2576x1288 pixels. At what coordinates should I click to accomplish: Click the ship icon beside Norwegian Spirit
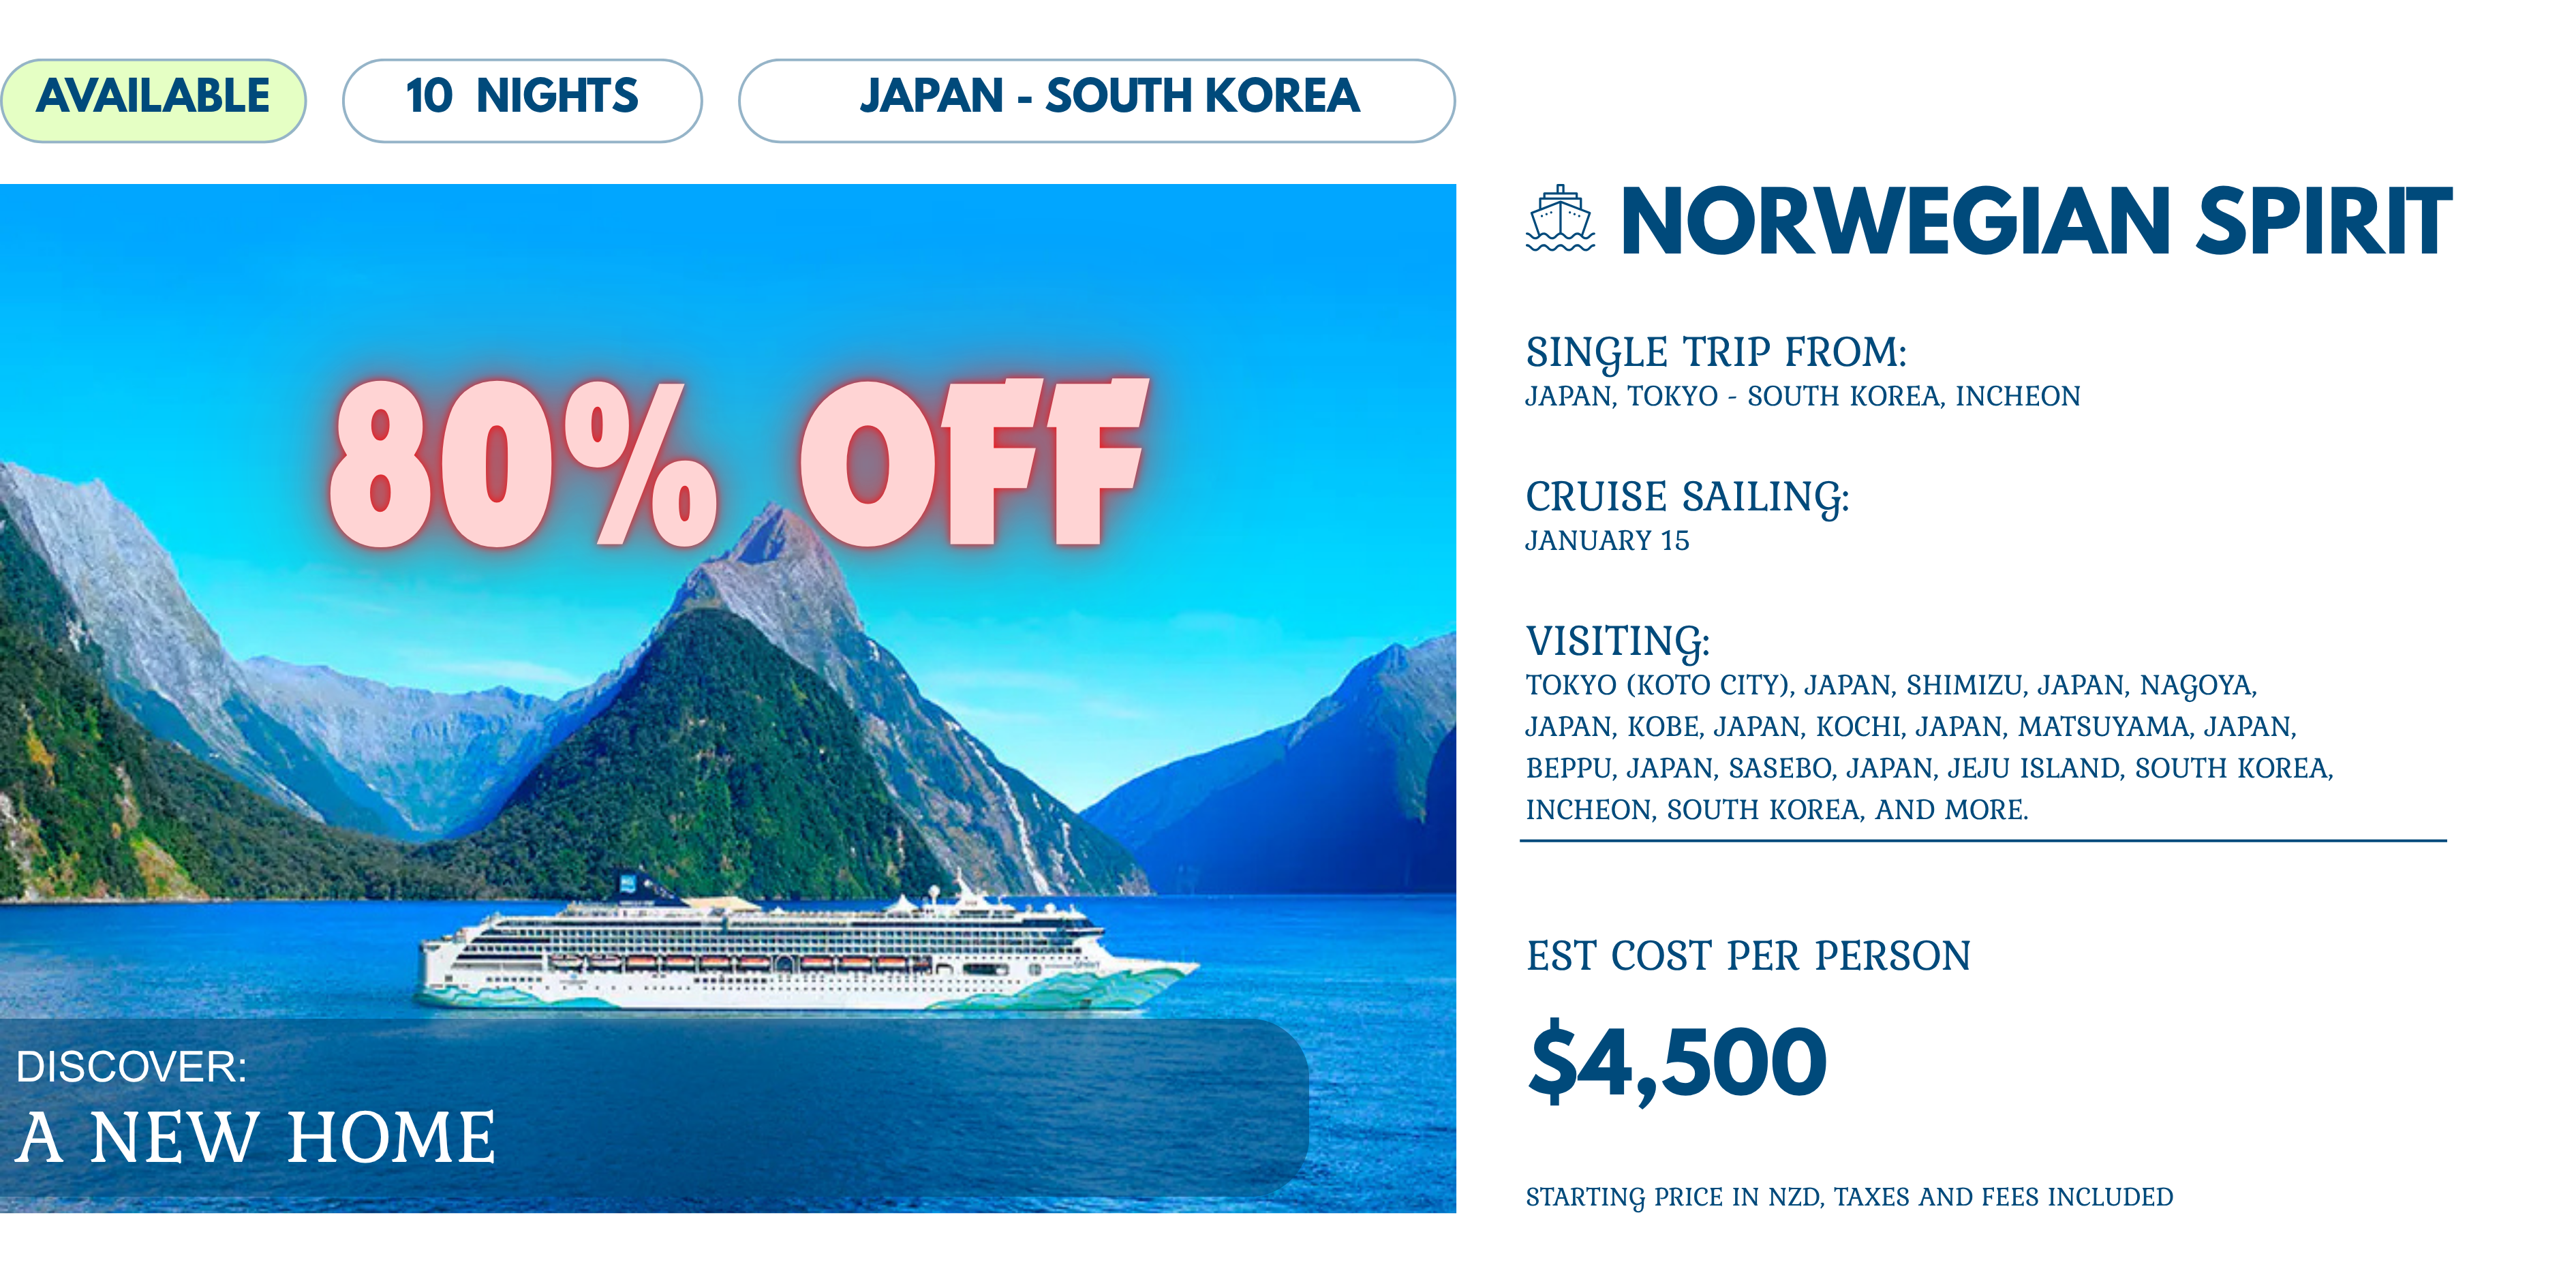click(x=1559, y=218)
